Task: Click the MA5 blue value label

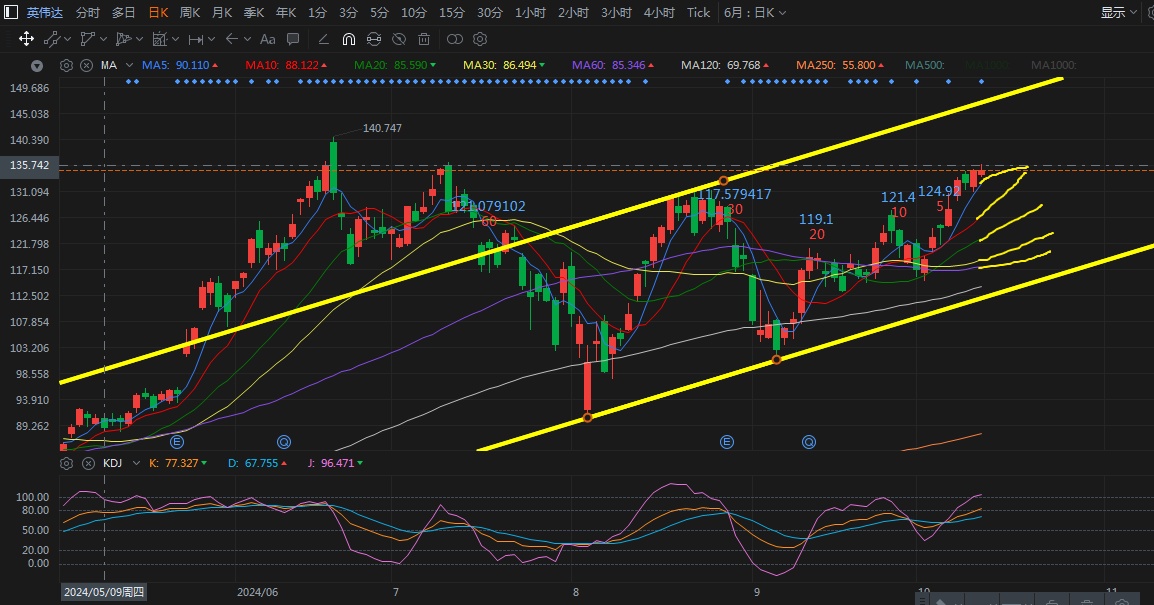Action: click(175, 65)
